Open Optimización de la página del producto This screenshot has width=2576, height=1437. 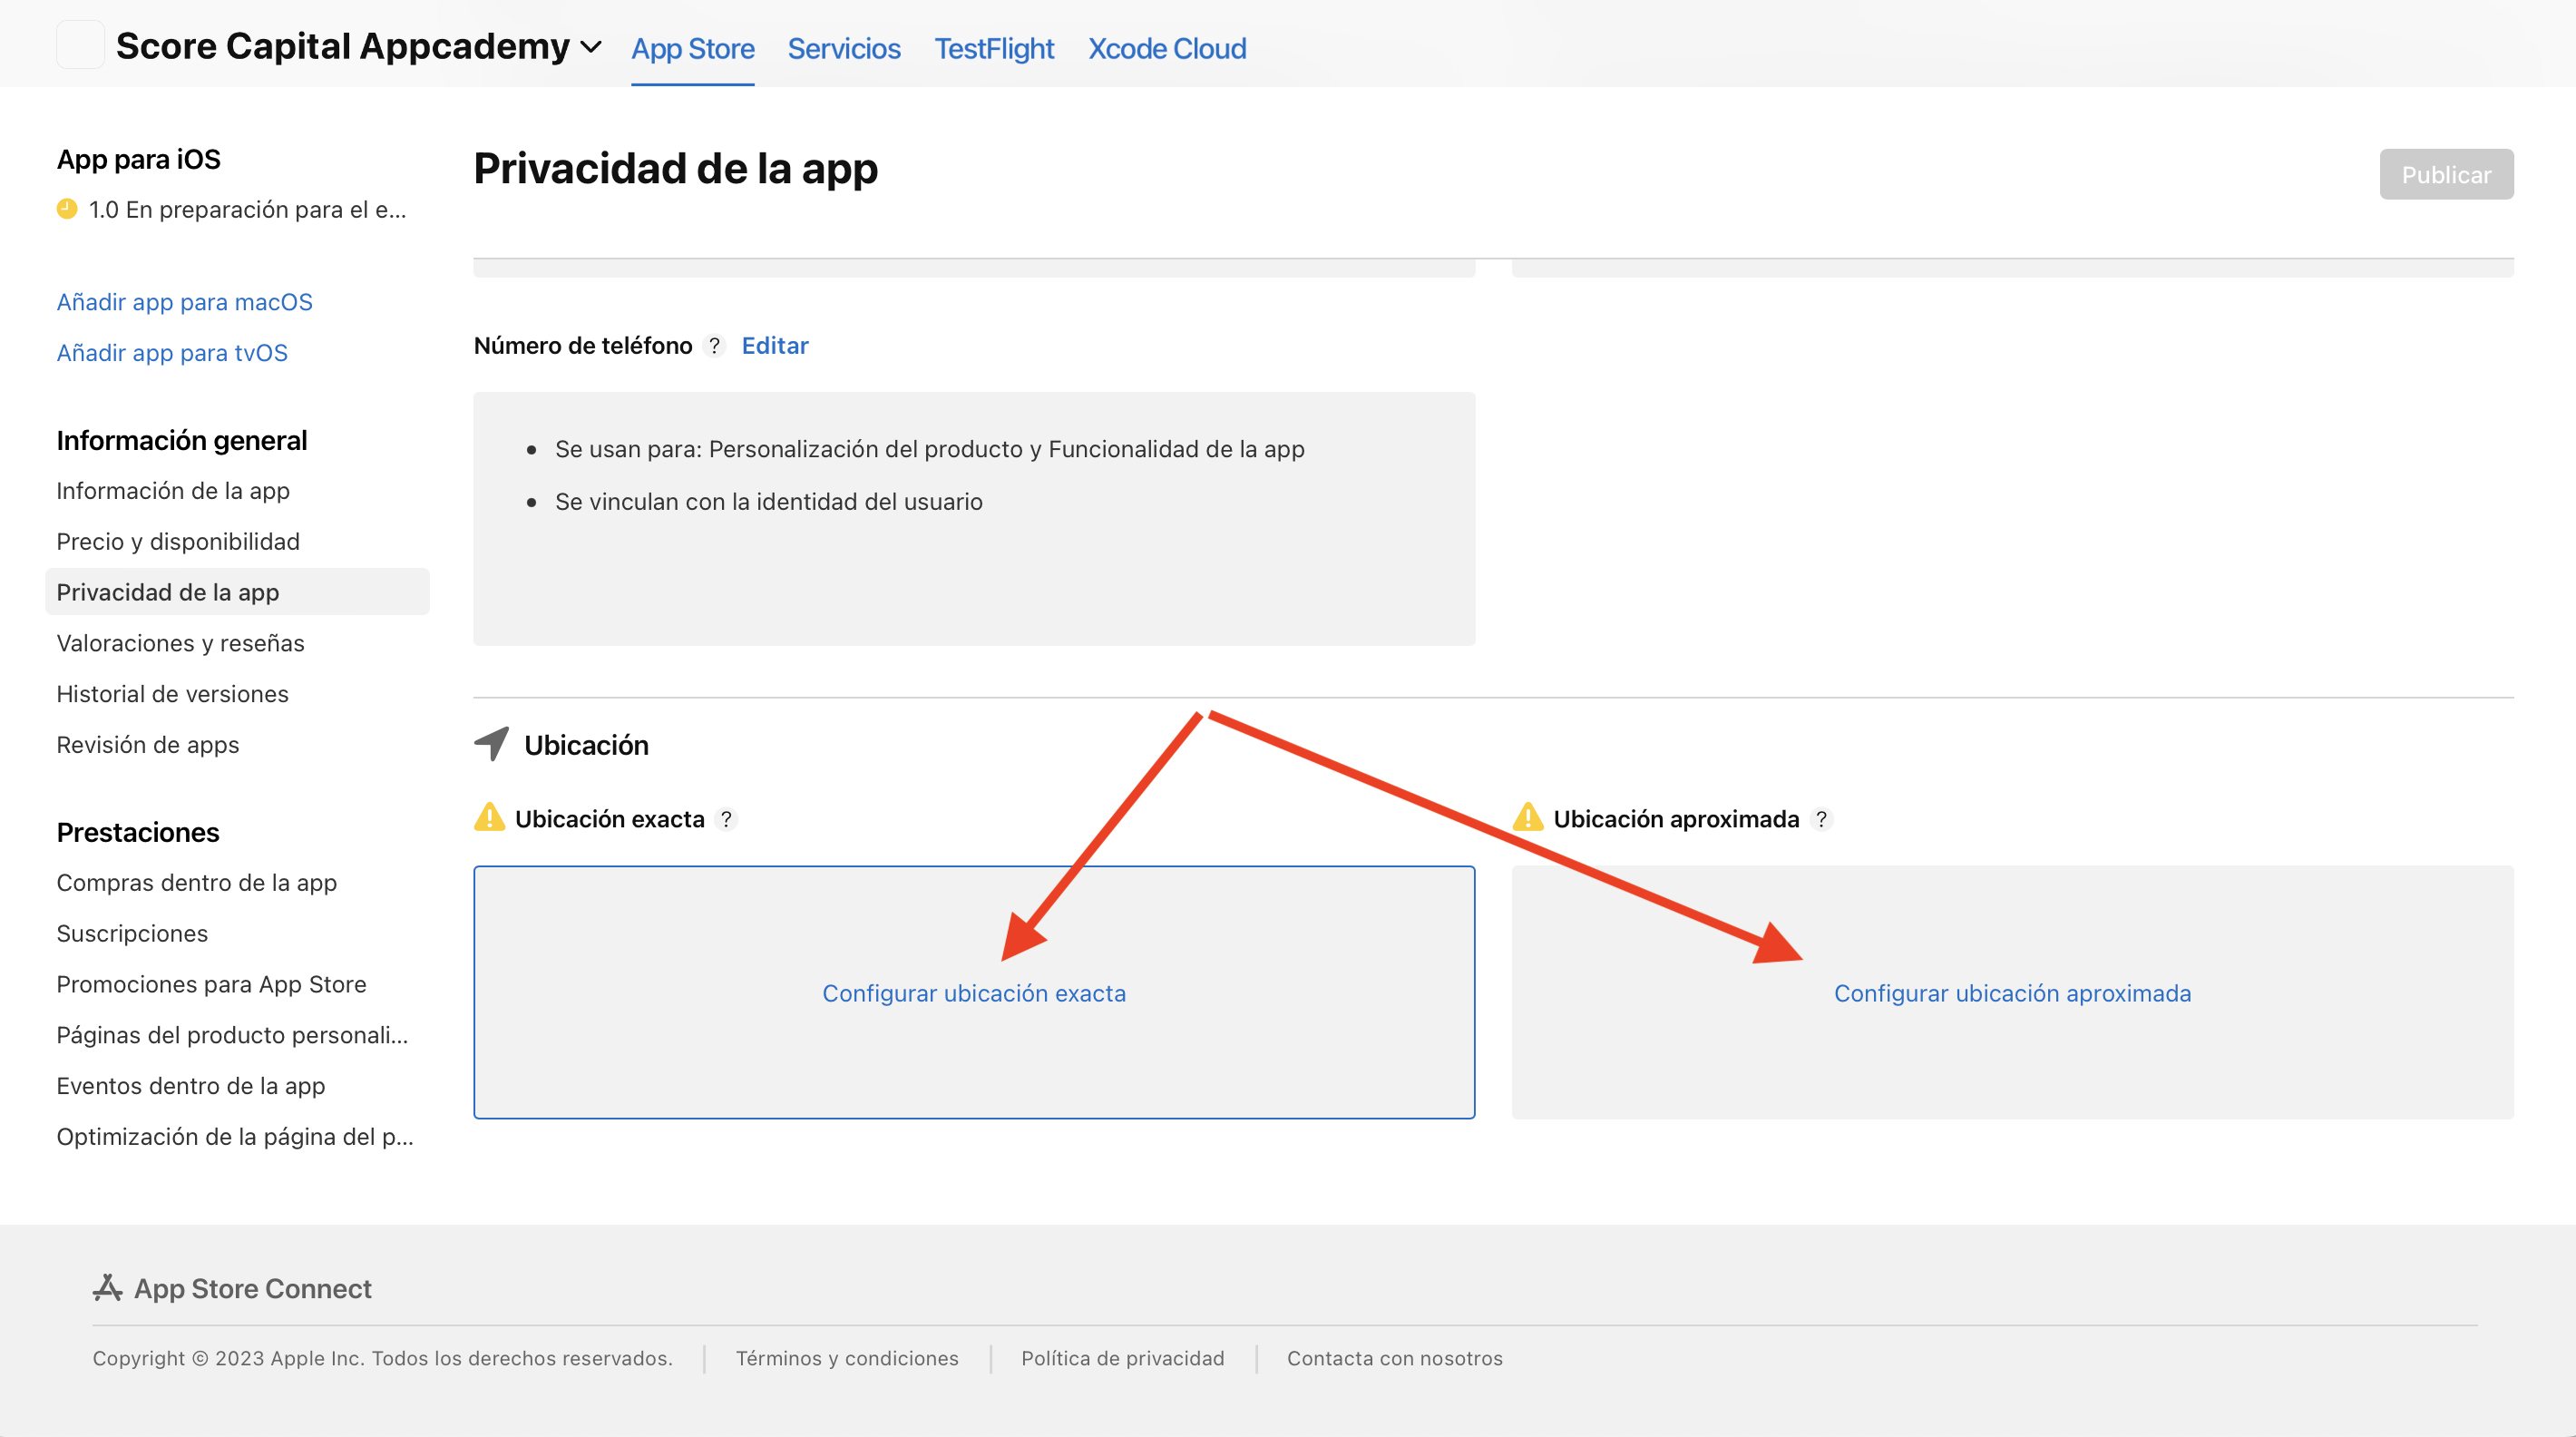click(235, 1137)
